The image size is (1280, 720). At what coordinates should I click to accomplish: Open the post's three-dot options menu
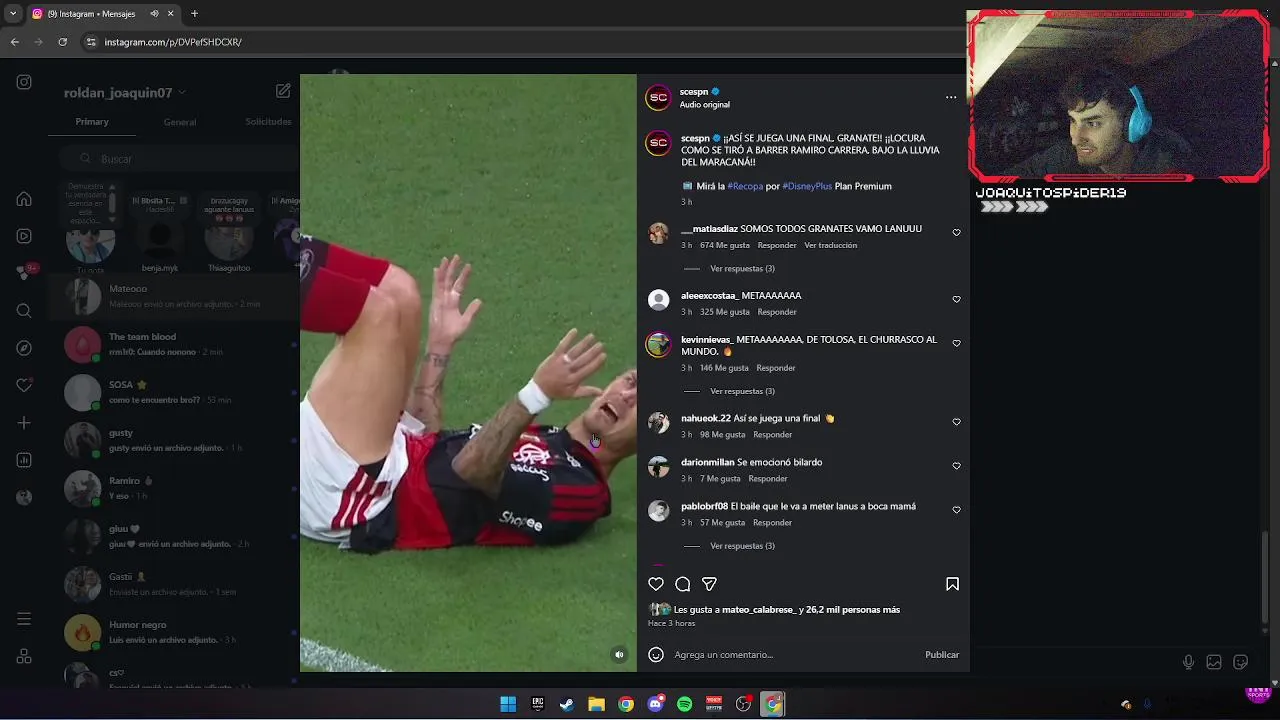[x=951, y=97]
